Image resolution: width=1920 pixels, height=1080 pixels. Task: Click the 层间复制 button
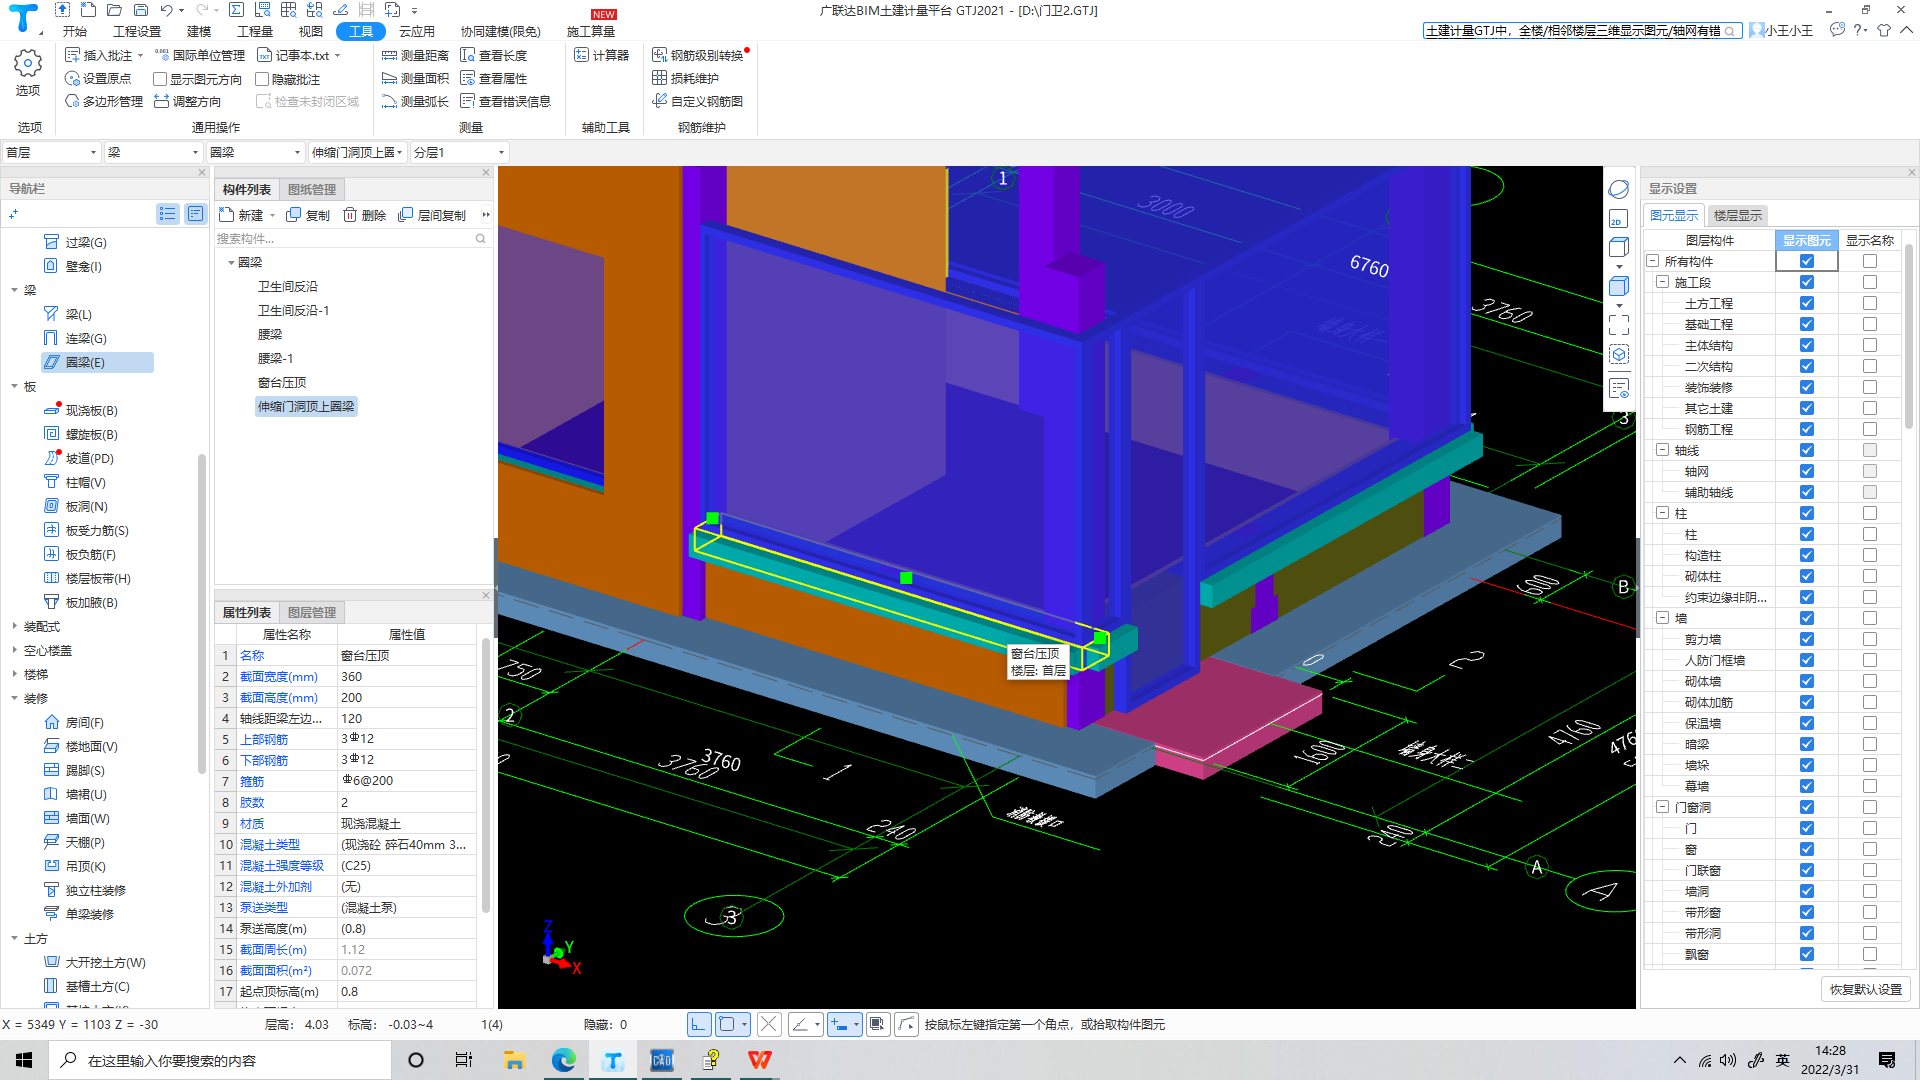pyautogui.click(x=432, y=215)
